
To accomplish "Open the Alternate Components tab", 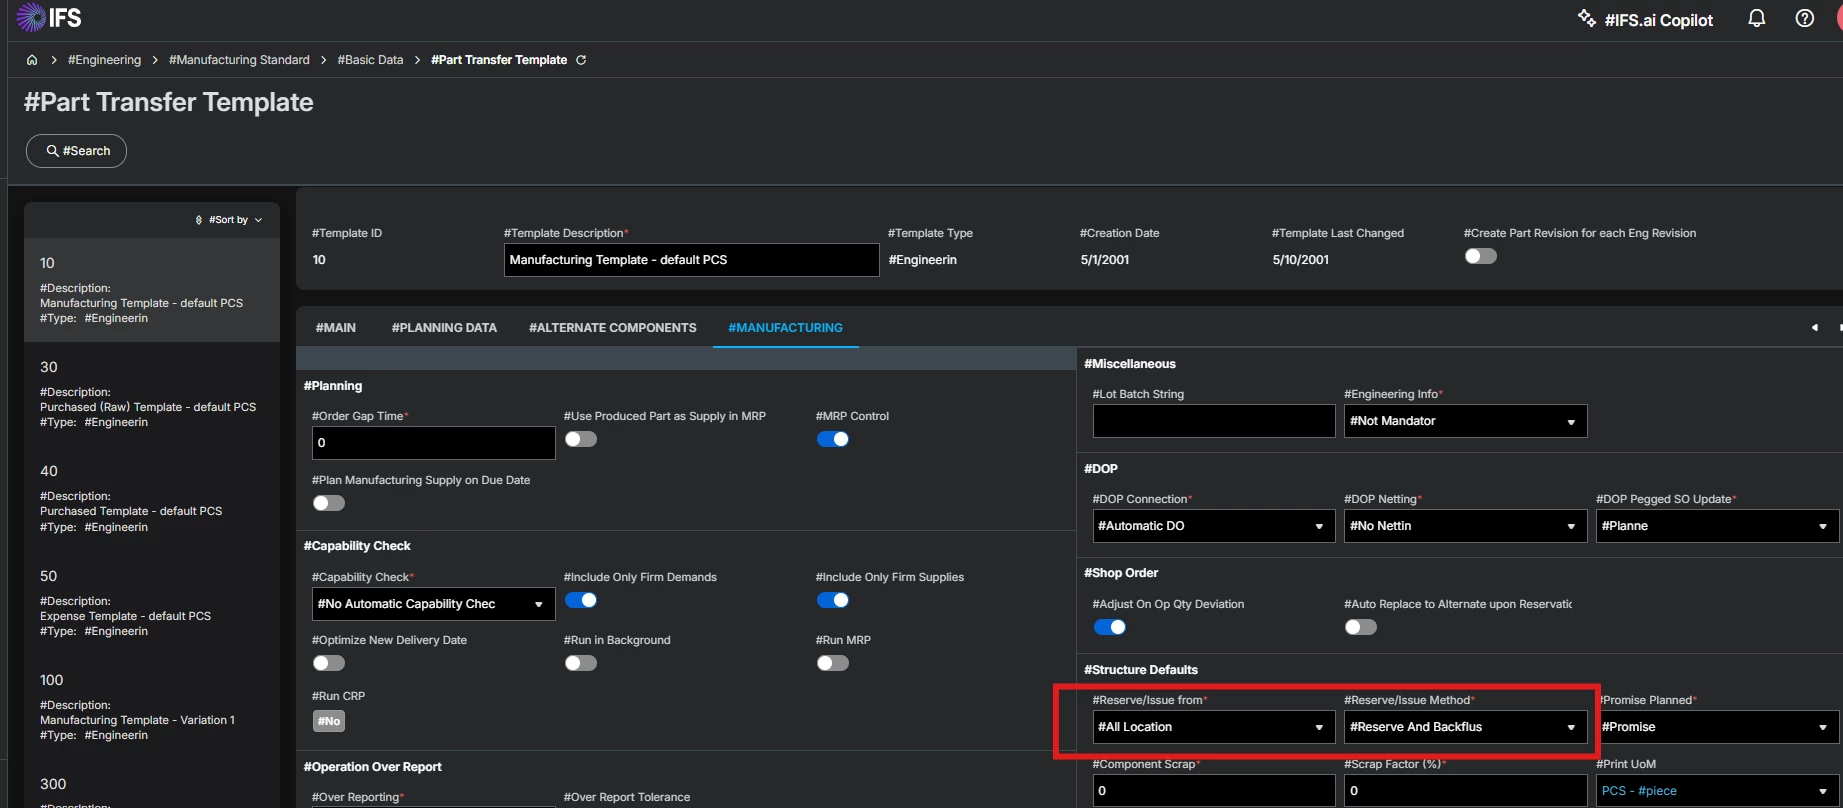I will tap(612, 328).
